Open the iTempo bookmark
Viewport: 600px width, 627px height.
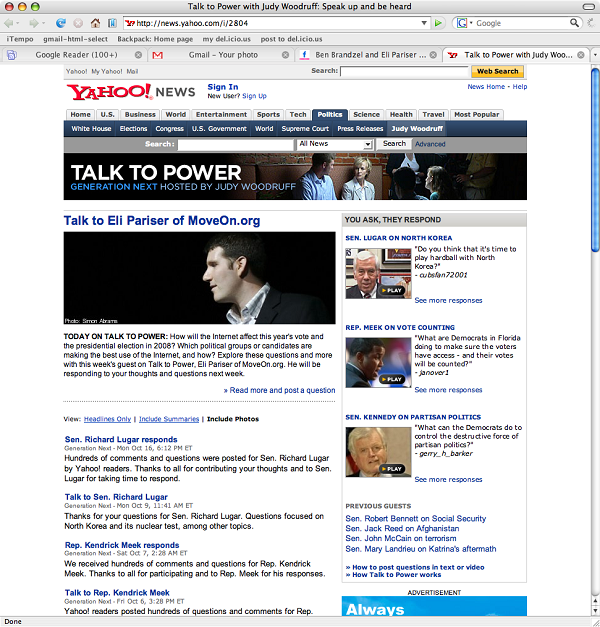[x=20, y=39]
